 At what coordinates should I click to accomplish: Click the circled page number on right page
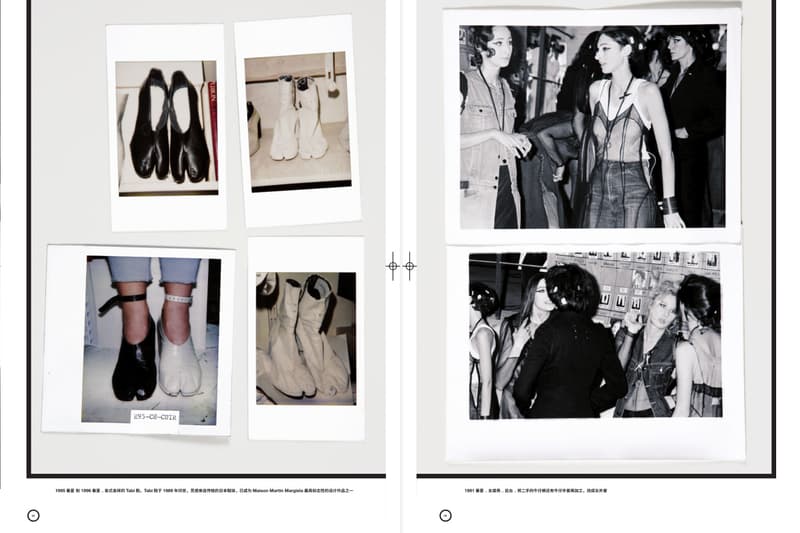(x=445, y=516)
